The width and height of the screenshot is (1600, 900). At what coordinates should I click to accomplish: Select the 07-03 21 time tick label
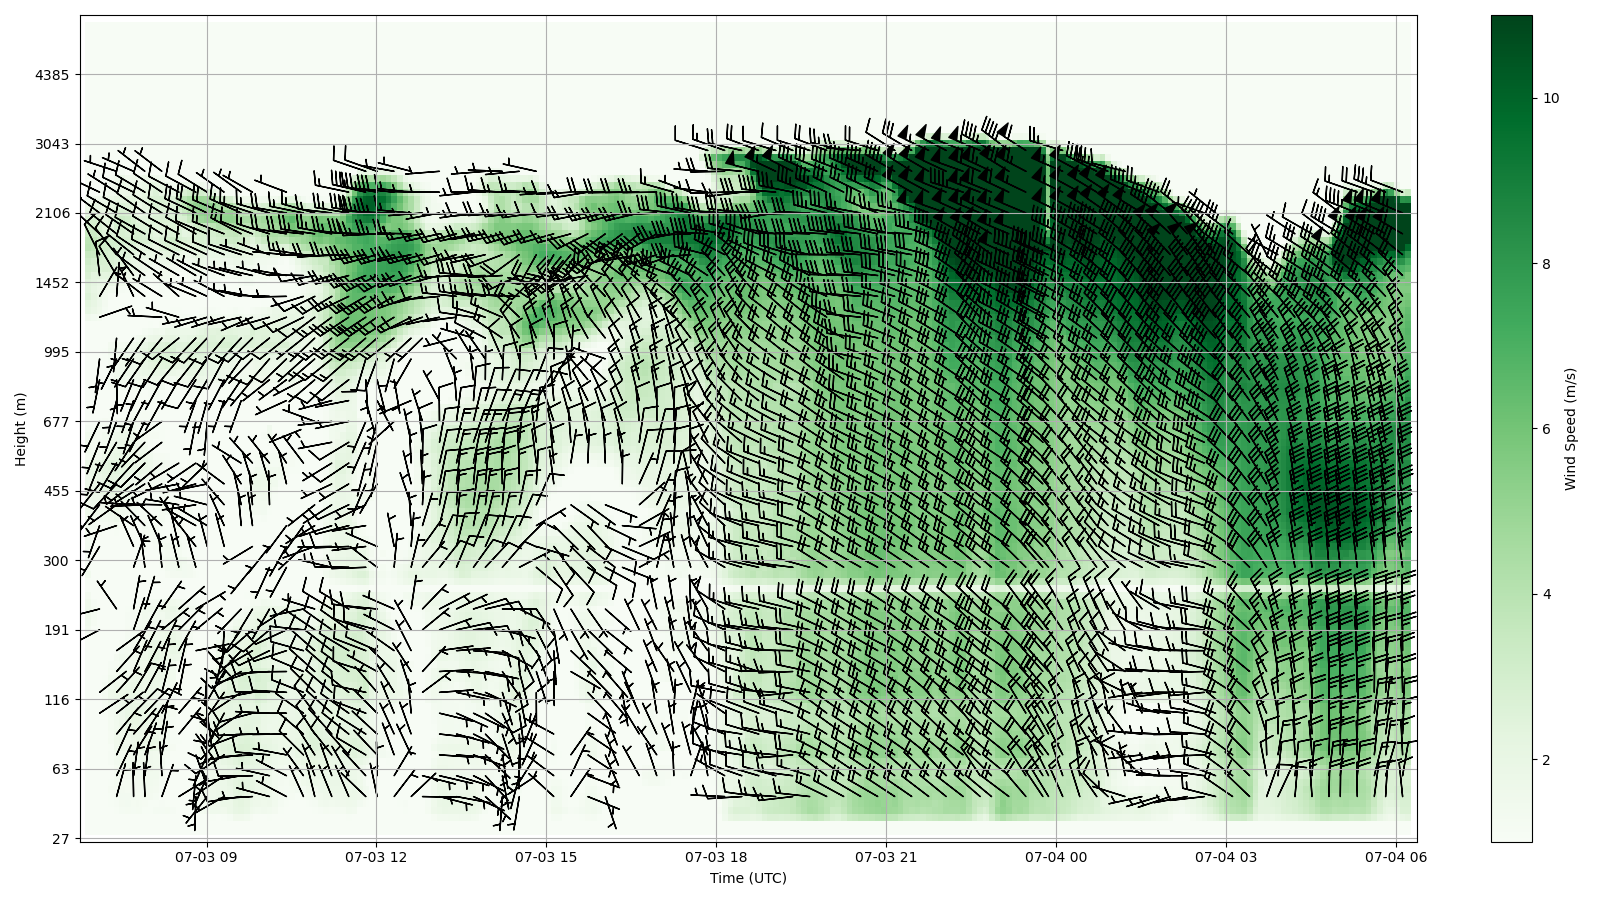tap(886, 857)
